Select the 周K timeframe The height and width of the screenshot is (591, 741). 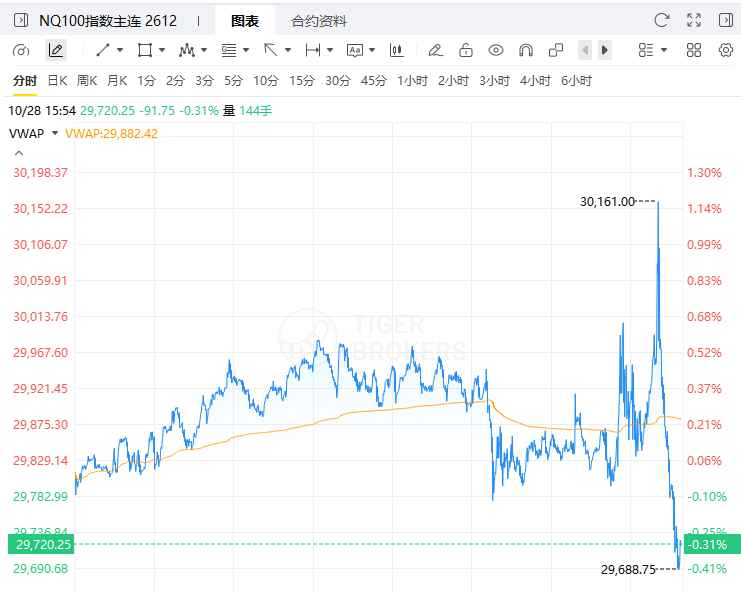(87, 81)
